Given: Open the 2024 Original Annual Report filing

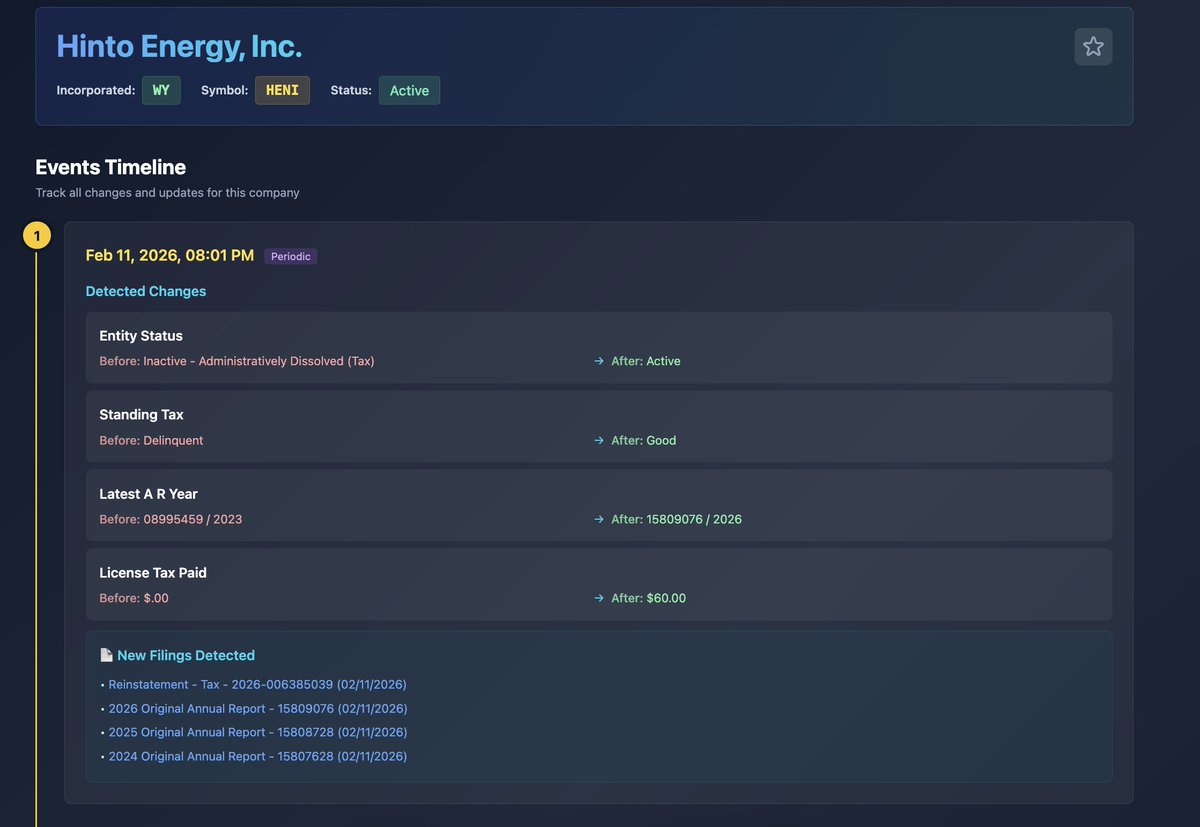Looking at the screenshot, I should click(x=257, y=756).
